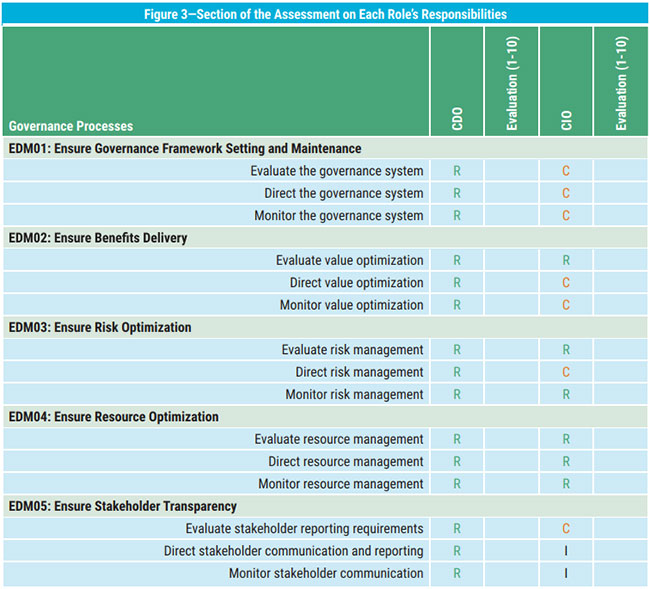
Task: Click the CDO column header
Action: 457,120
